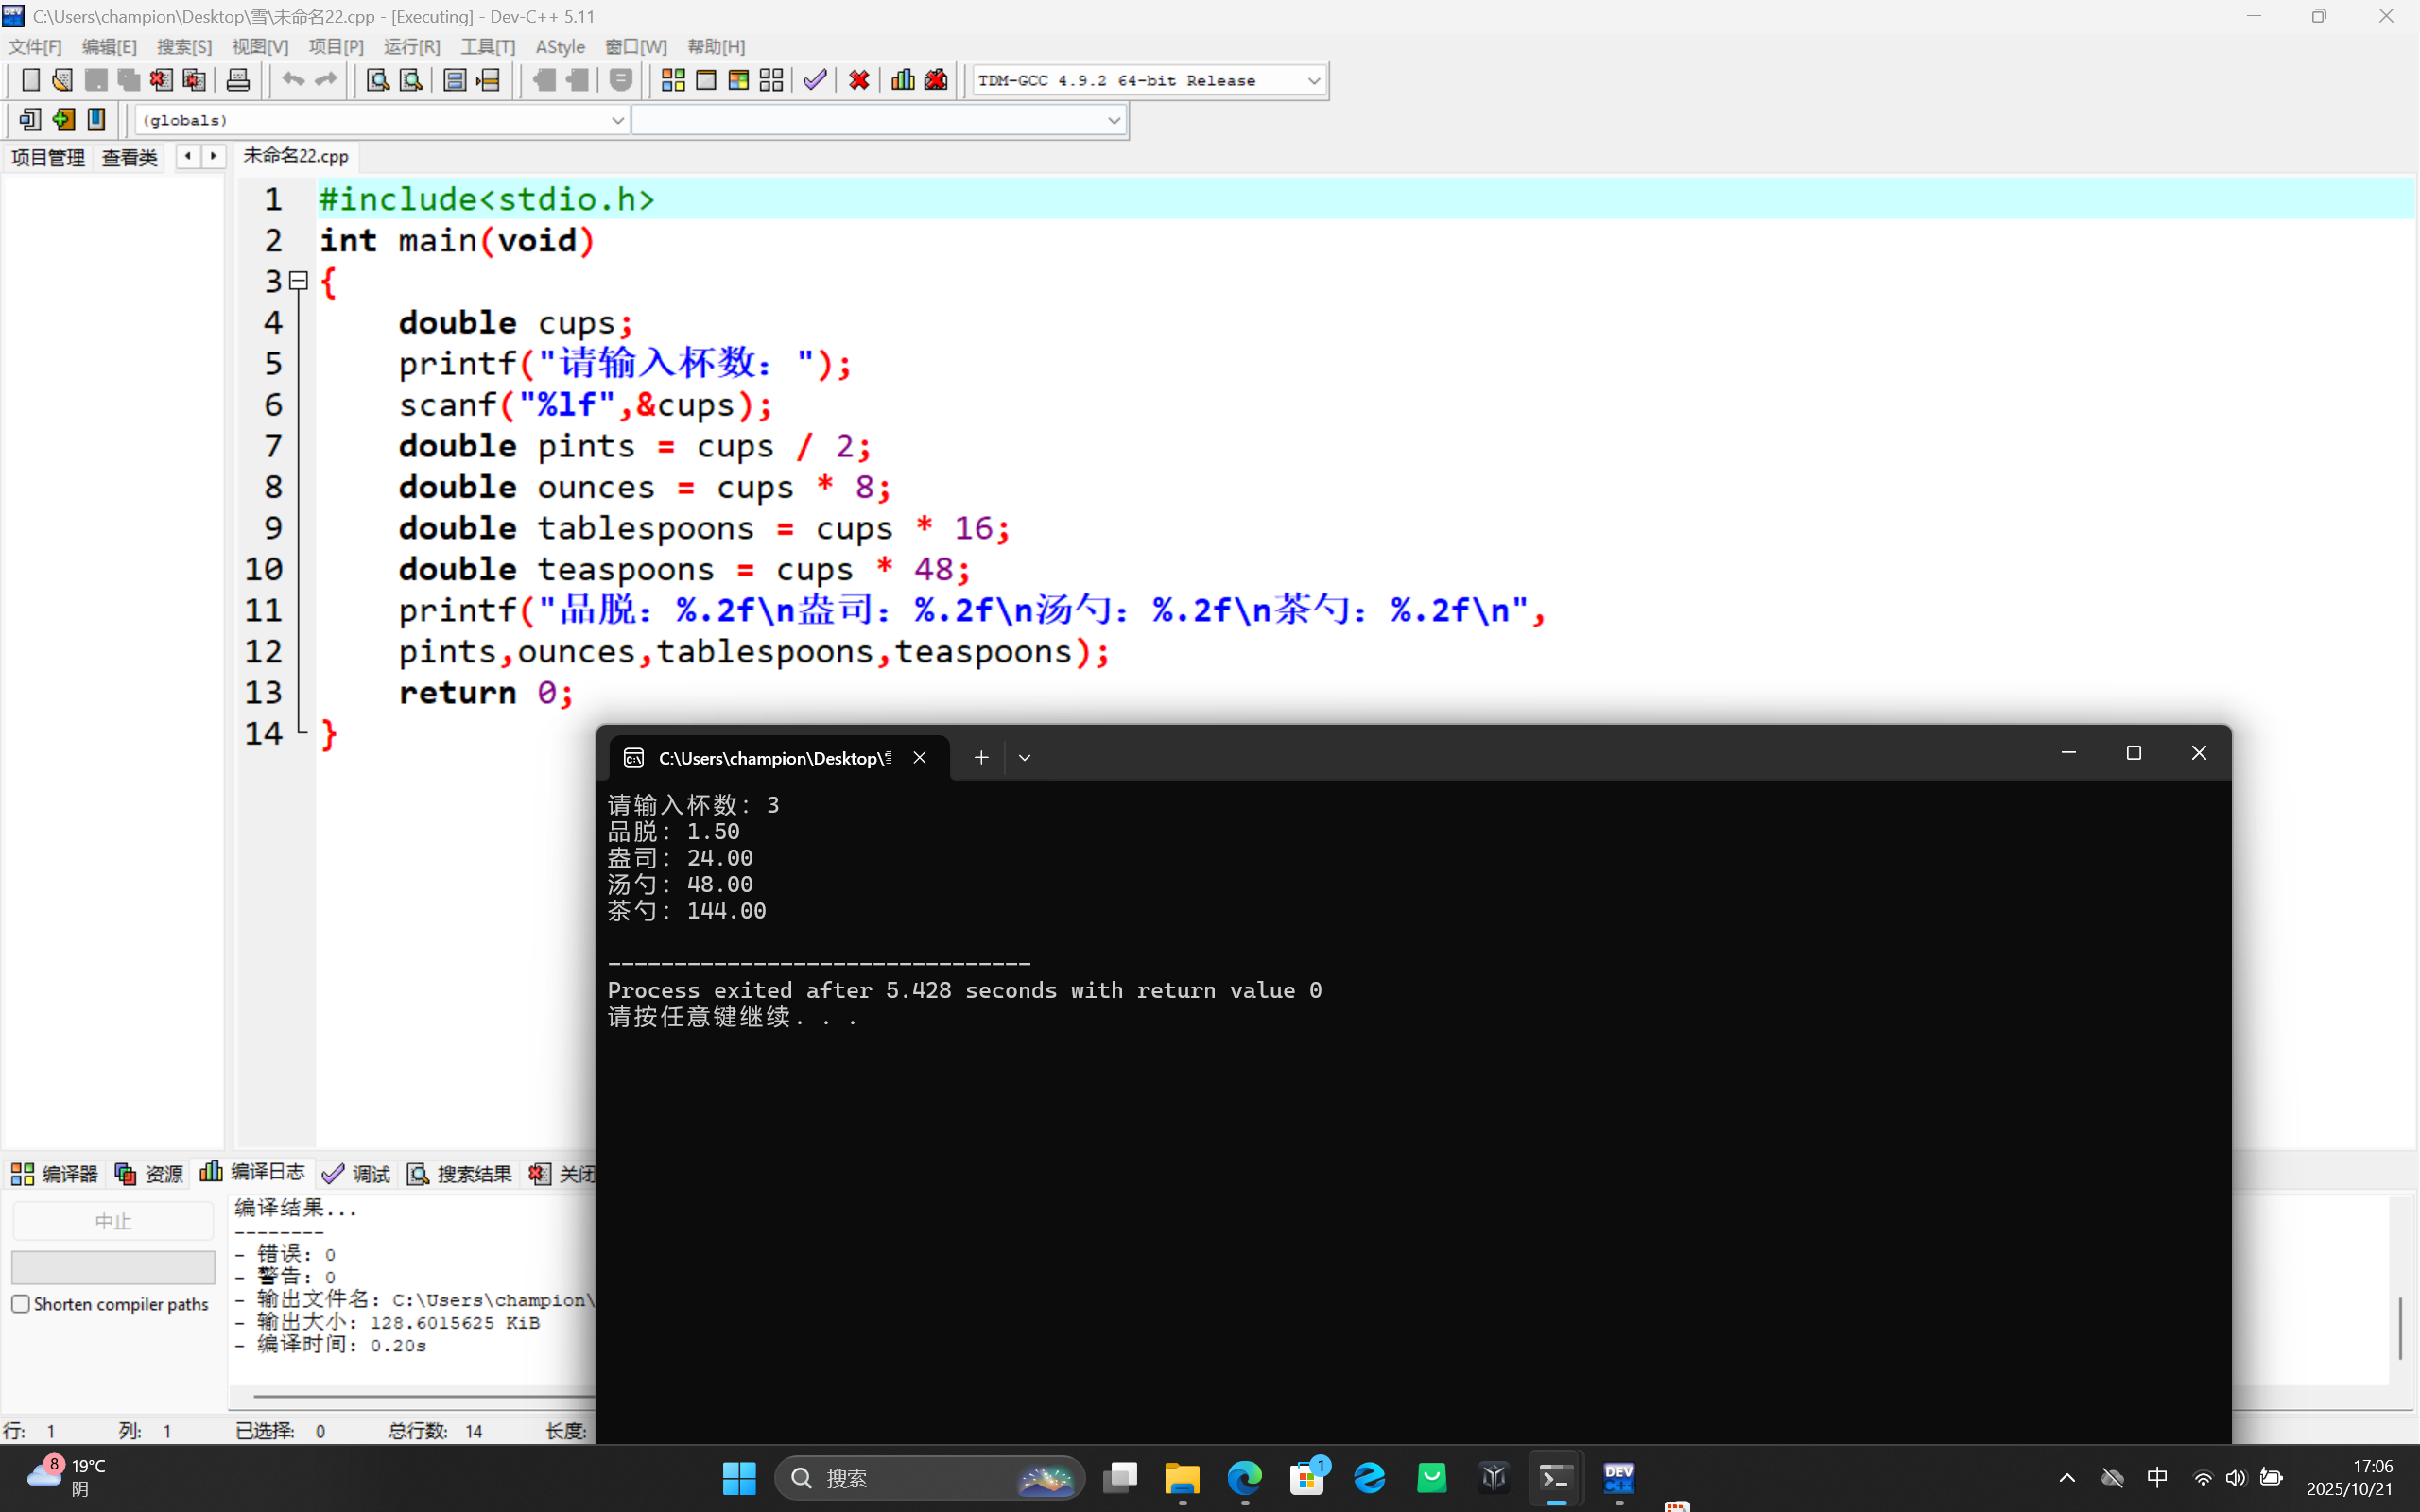This screenshot has height=1512, width=2420.
Task: Click the red X stop execution icon
Action: 858,80
